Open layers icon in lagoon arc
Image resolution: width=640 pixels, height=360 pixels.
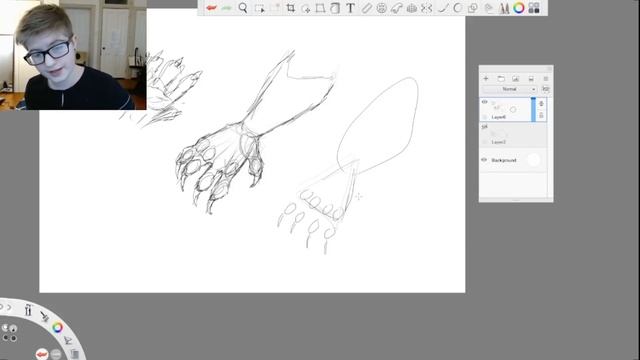click(74, 354)
